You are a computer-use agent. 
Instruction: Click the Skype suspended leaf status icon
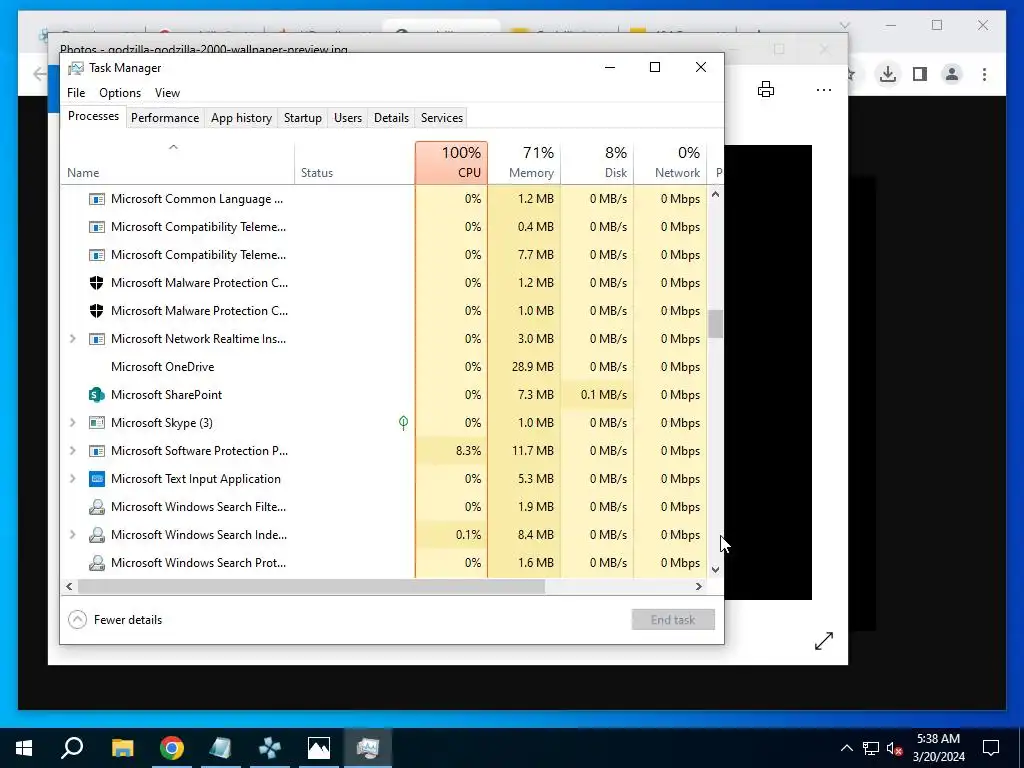coord(404,423)
